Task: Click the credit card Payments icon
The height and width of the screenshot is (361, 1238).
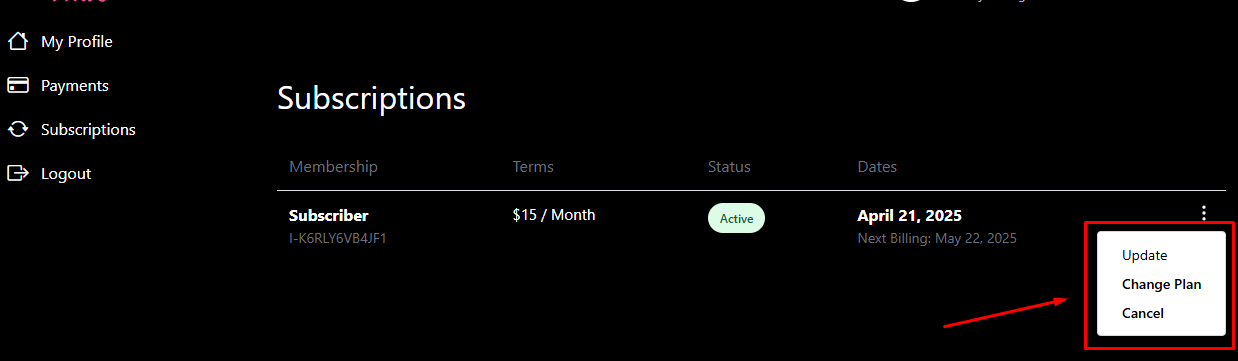Action: 17,86
